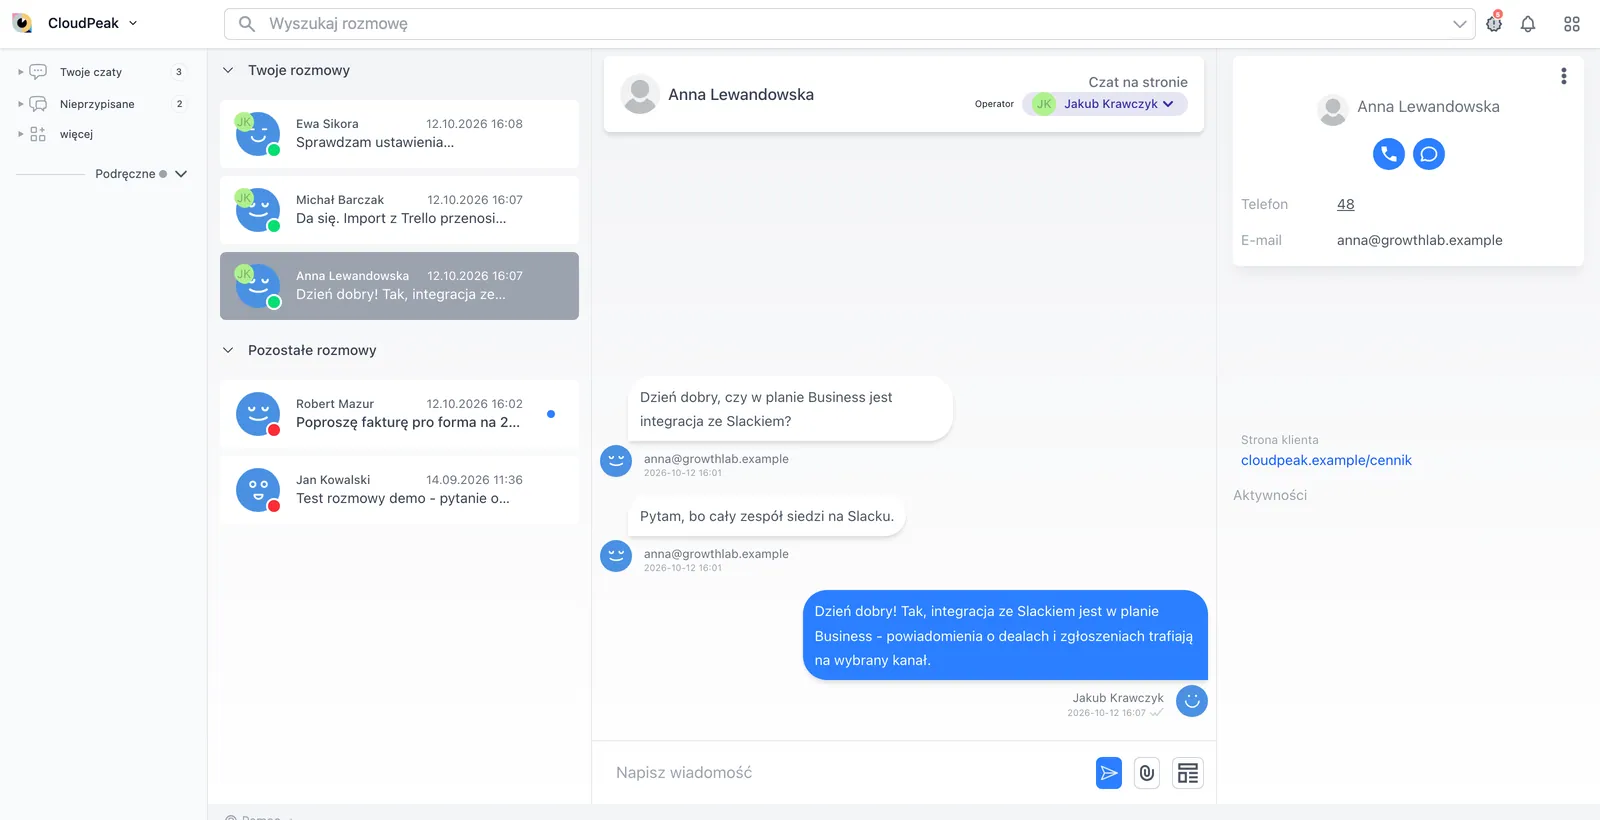
Task: Expand the search filter chevron
Action: tap(1460, 24)
